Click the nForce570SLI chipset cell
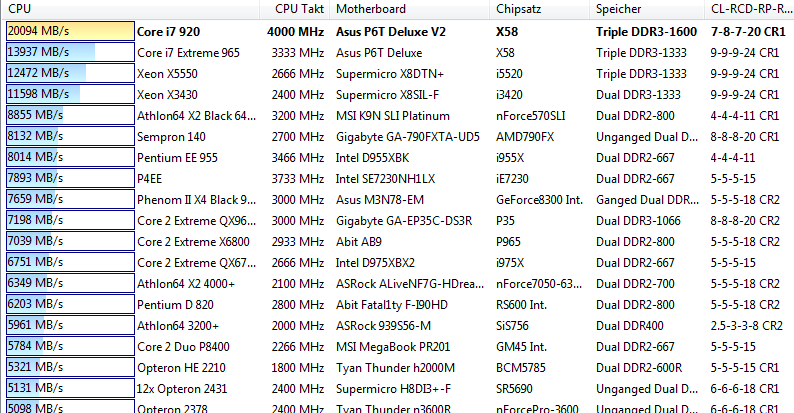794x413 pixels. pos(530,116)
